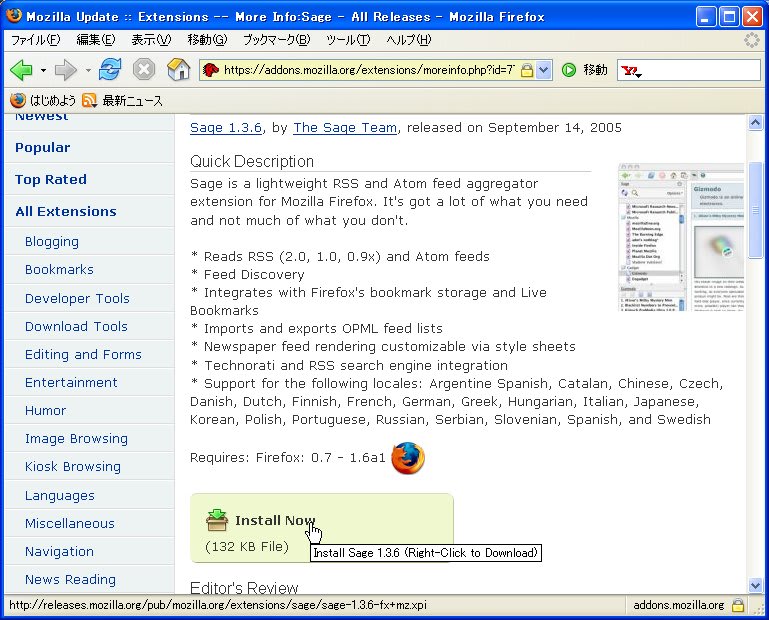The height and width of the screenshot is (620, 769).
Task: Click the Install Now package icon
Action: tap(217, 520)
